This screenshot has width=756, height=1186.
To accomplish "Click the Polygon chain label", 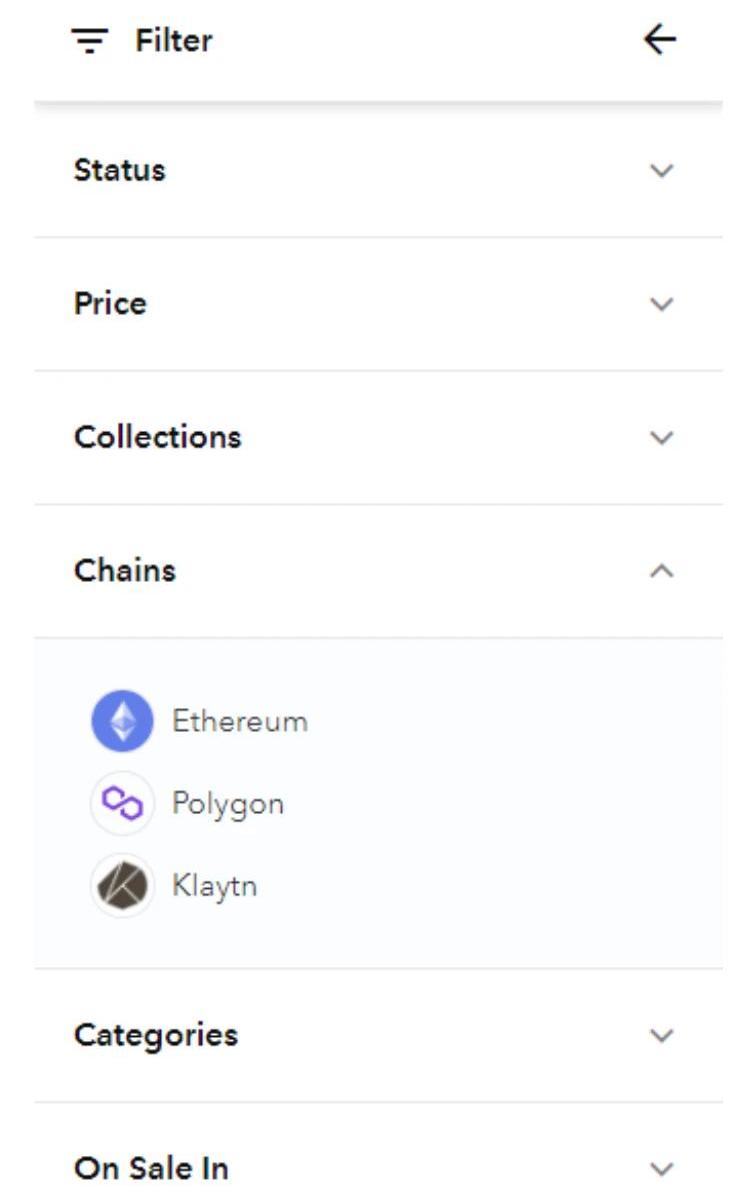I will (x=228, y=804).
